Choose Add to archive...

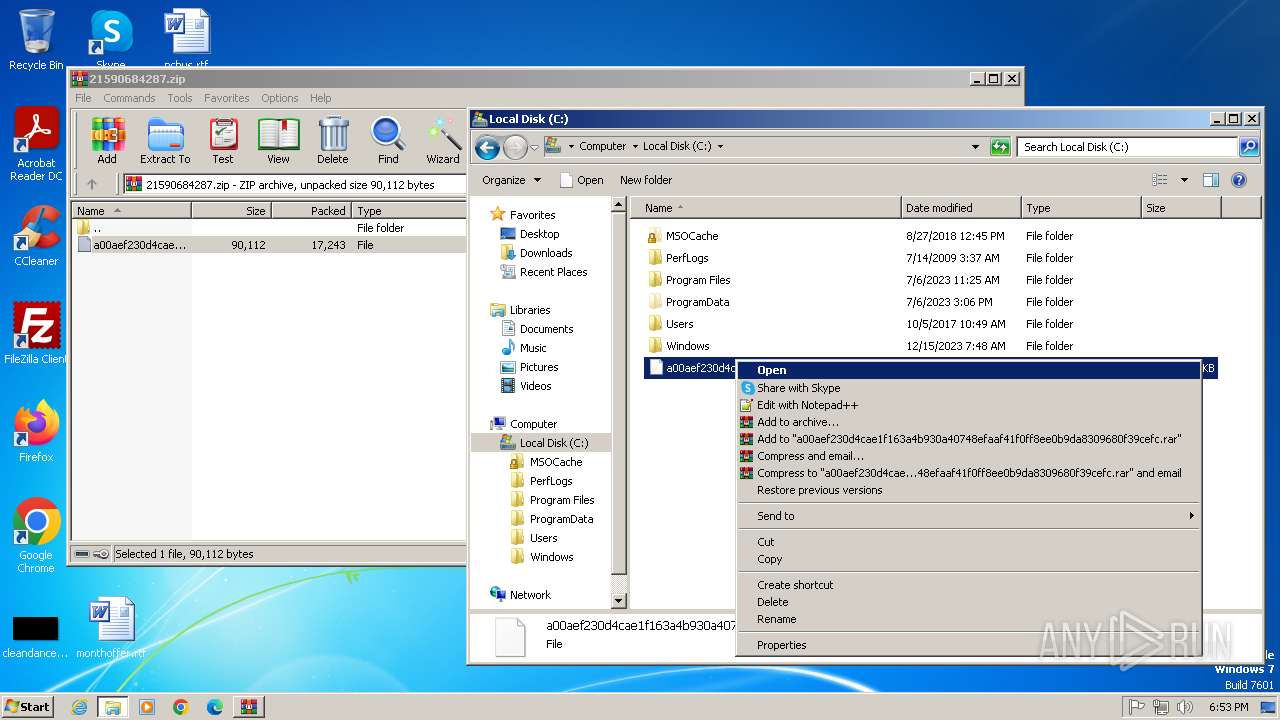(x=968, y=422)
